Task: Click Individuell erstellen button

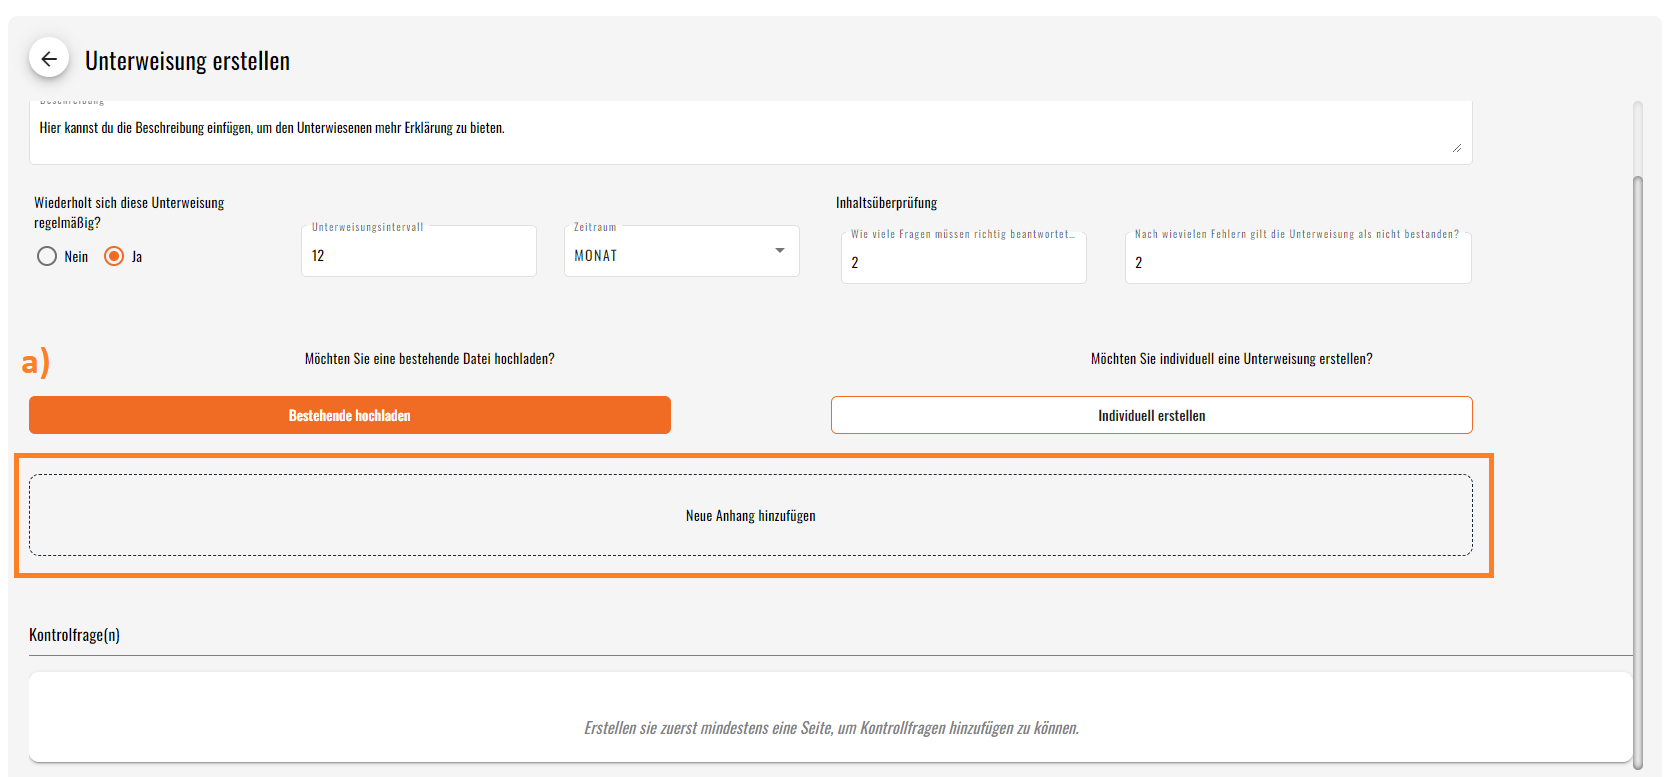Action: (1151, 415)
